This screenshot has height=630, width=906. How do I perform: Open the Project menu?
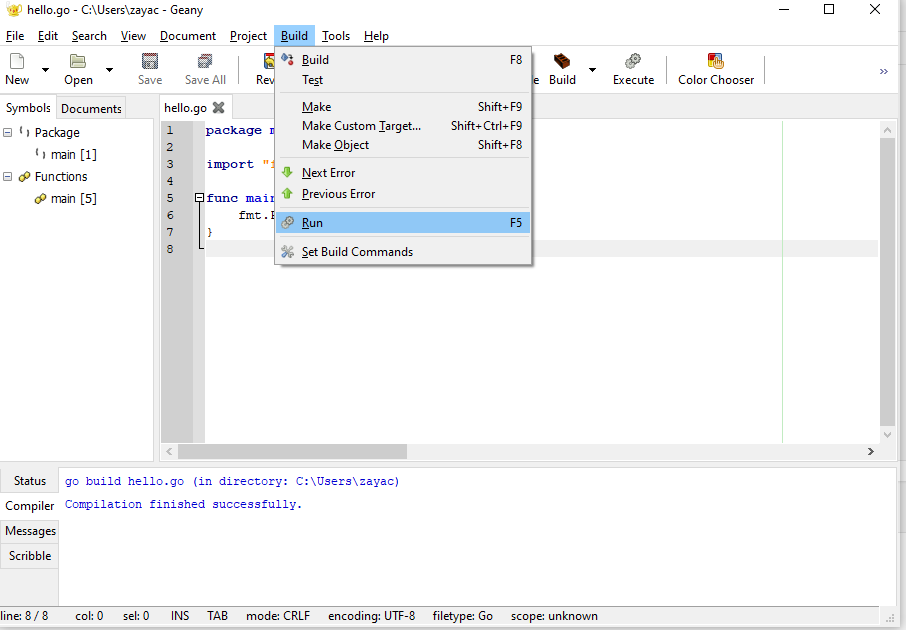click(x=248, y=36)
